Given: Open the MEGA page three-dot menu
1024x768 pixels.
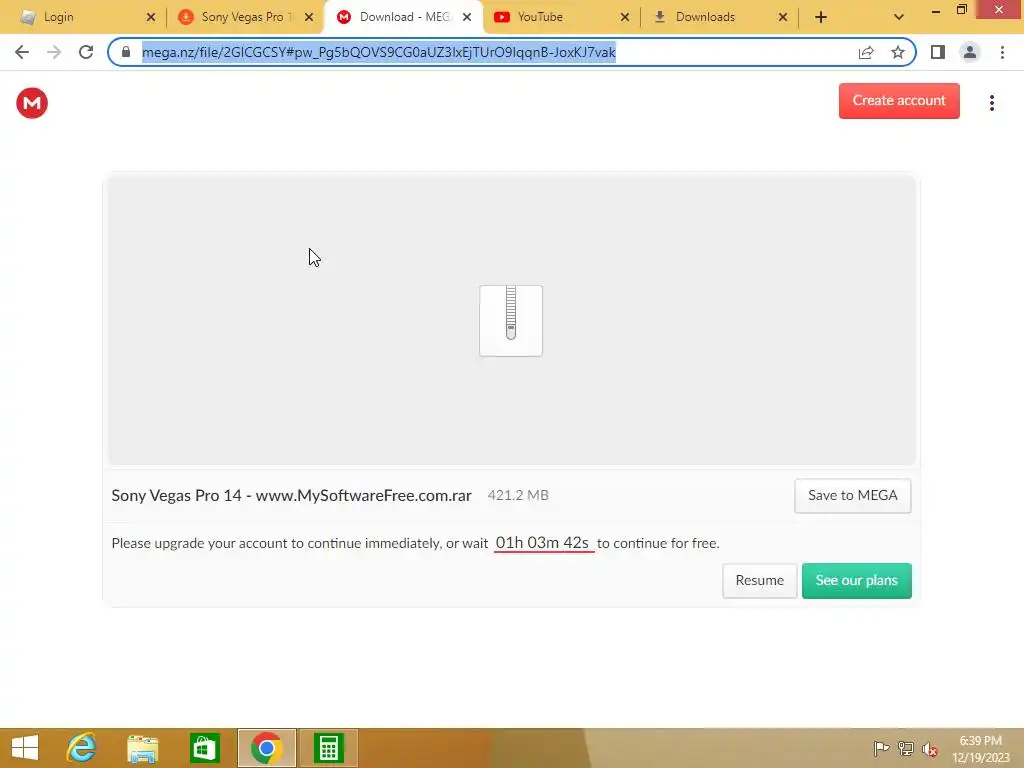Looking at the screenshot, I should point(991,103).
